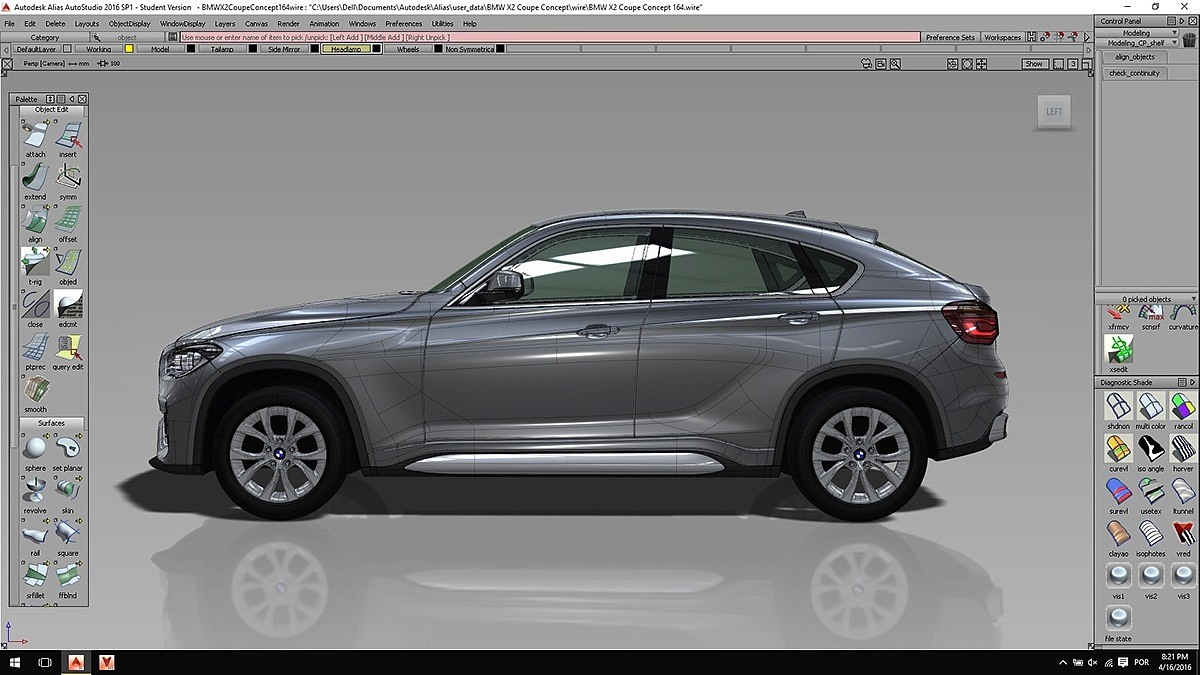Screen dimensions: 1200x675
Task: Open the check_continuity shelf tab
Action: click(x=1134, y=73)
